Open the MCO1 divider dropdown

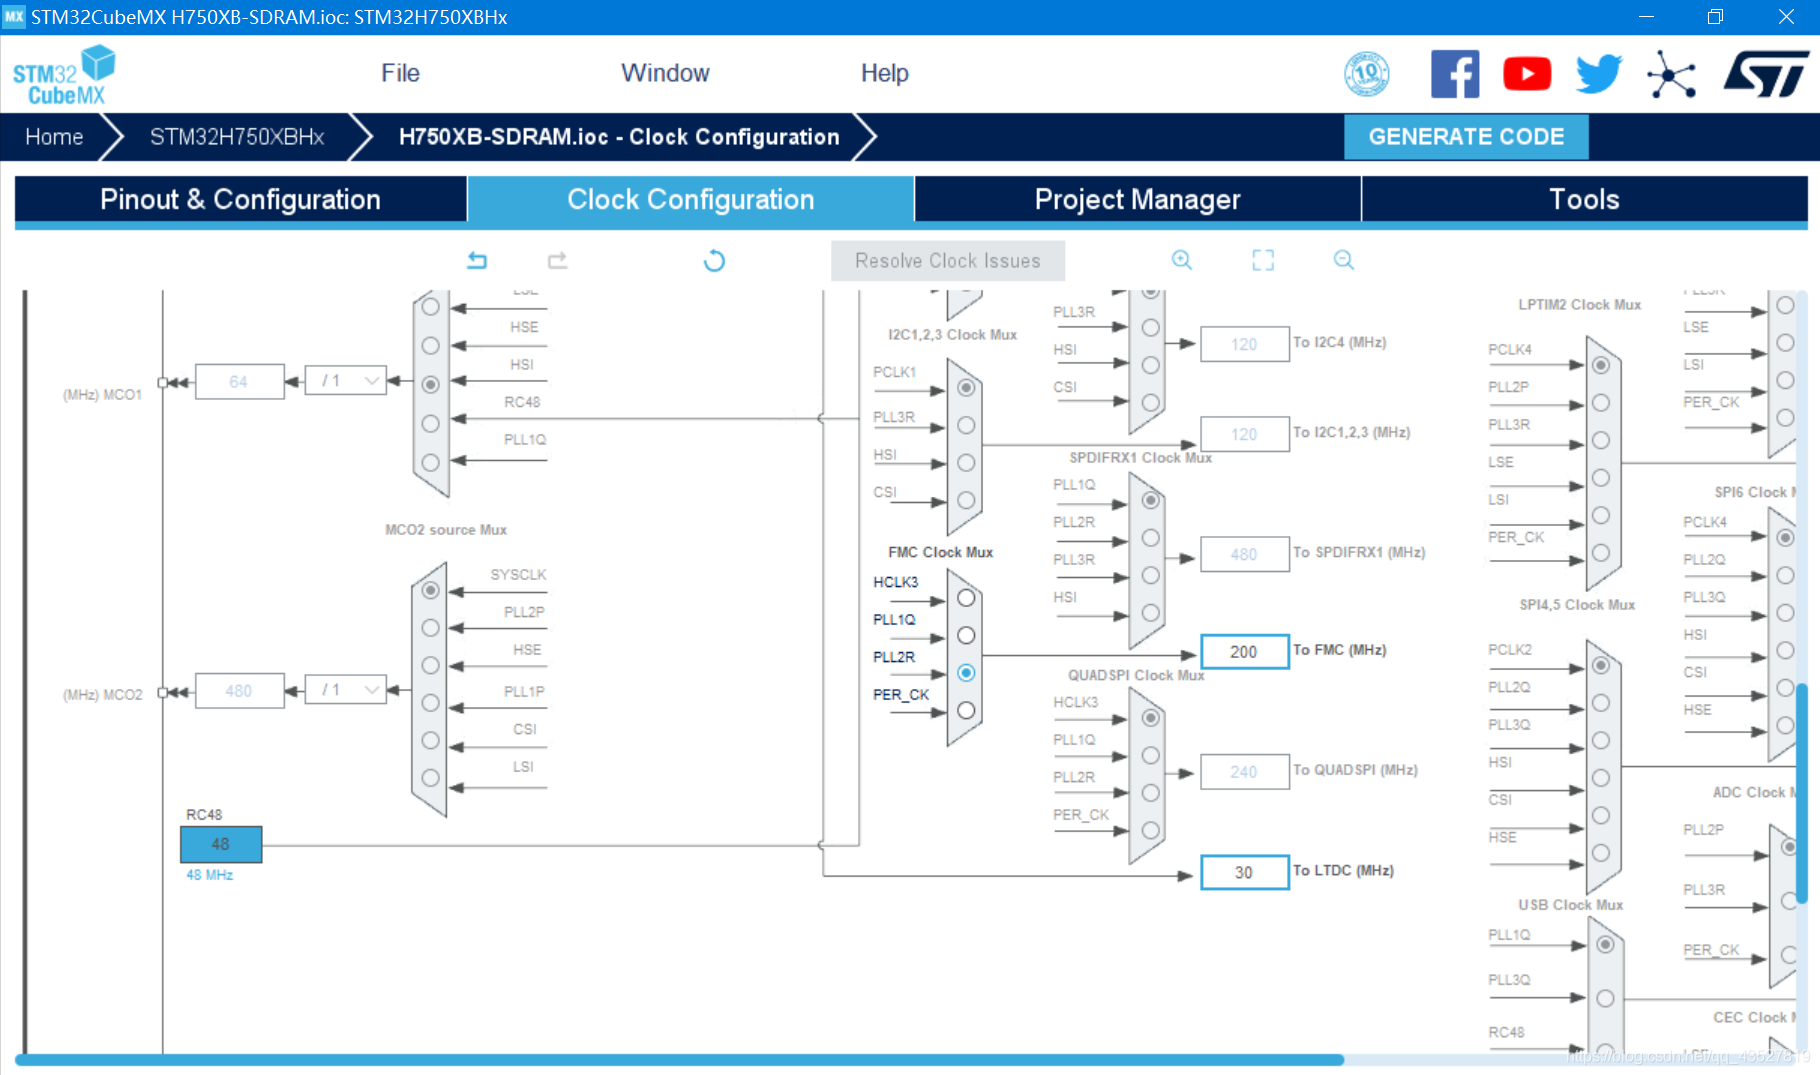point(346,381)
